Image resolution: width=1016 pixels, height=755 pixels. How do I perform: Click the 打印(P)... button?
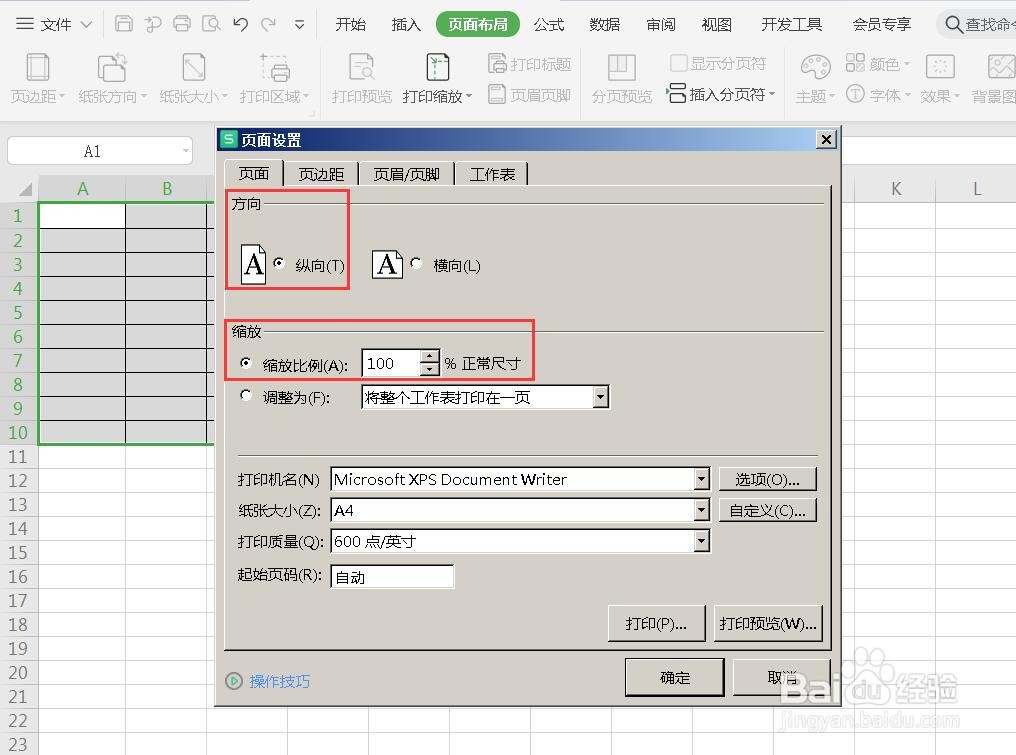pyautogui.click(x=656, y=623)
